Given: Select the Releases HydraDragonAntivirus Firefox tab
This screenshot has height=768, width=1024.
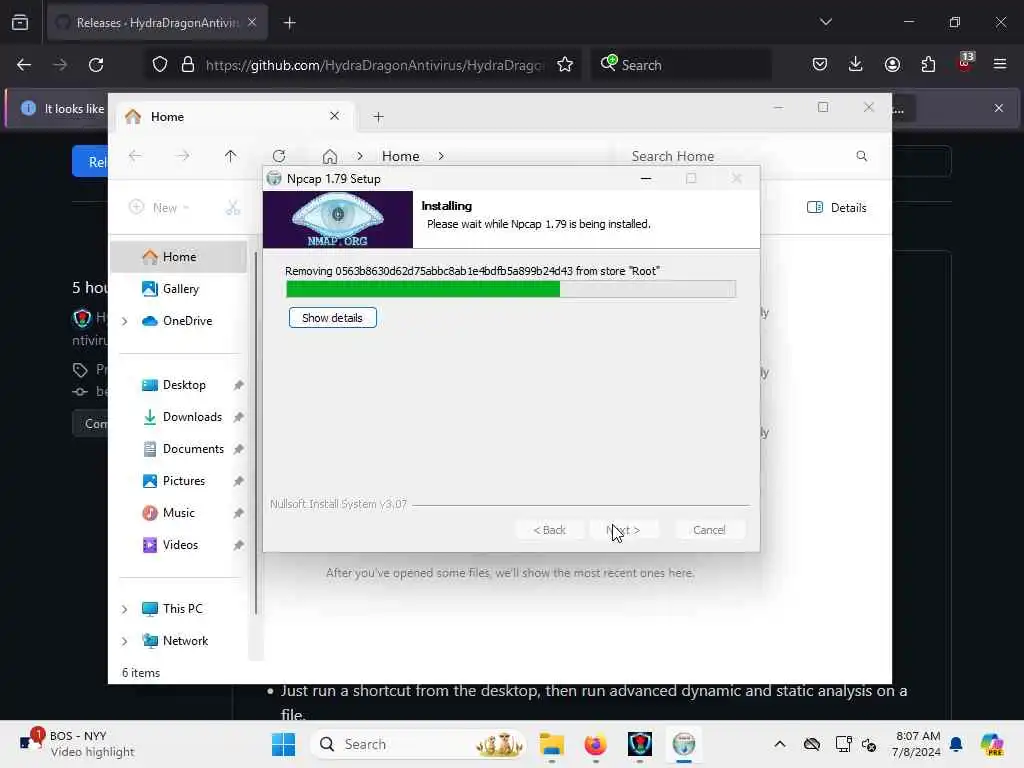Looking at the screenshot, I should [x=157, y=23].
